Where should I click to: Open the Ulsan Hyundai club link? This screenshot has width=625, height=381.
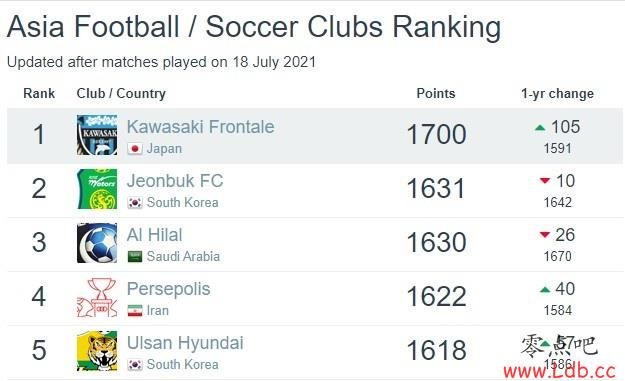(x=185, y=343)
